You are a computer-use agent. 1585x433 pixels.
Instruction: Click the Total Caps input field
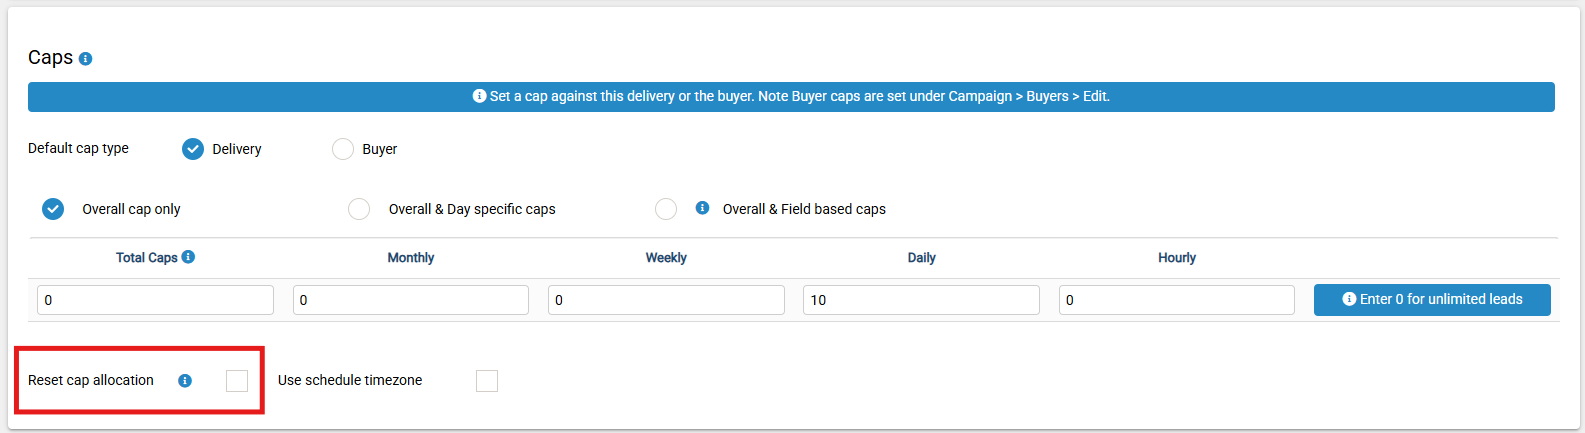tap(155, 300)
